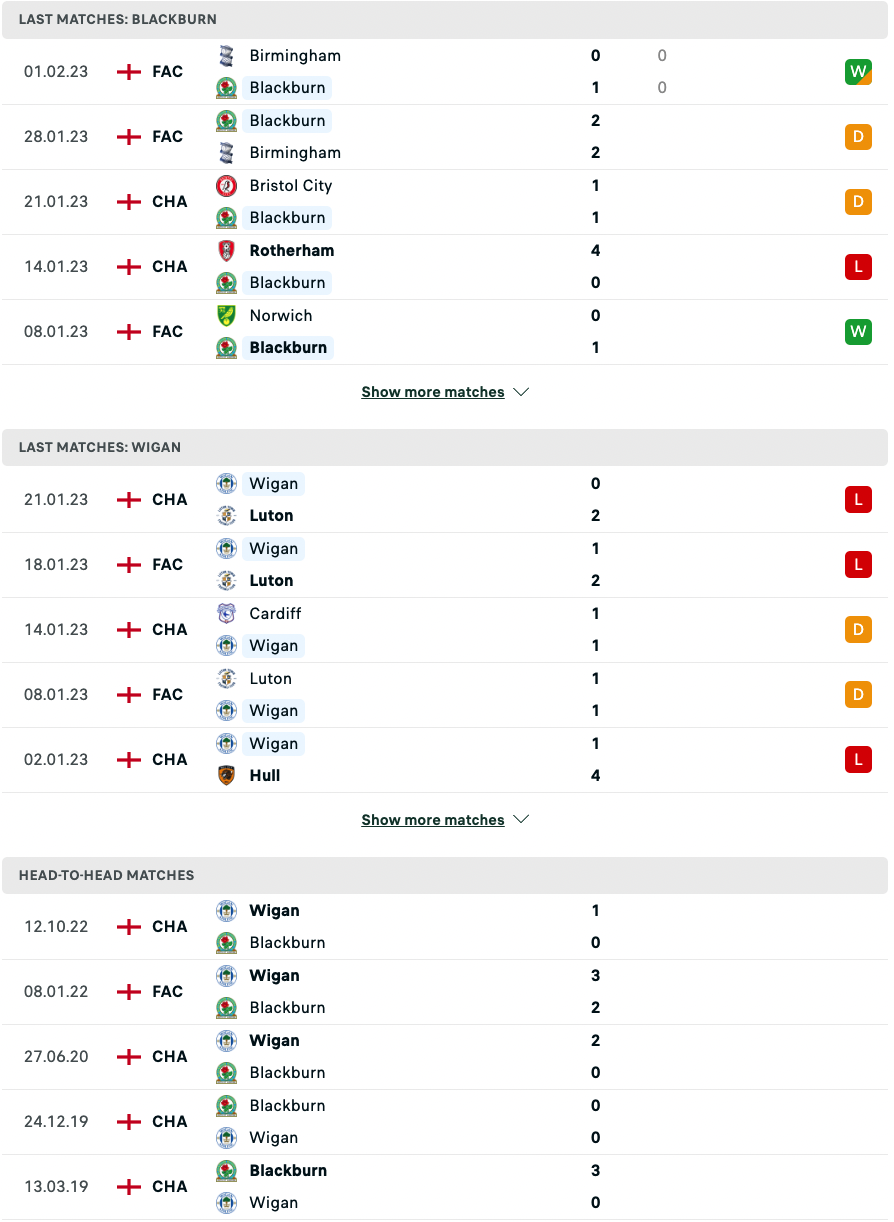Click the red L badge for Rotherham match

pyautogui.click(x=858, y=267)
